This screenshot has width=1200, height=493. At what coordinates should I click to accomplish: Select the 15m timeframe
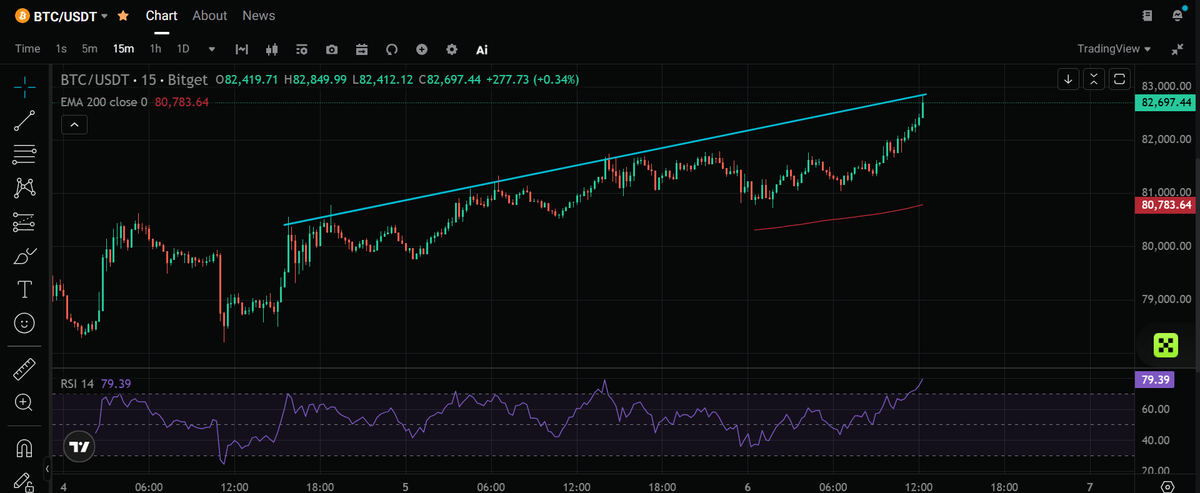(124, 49)
